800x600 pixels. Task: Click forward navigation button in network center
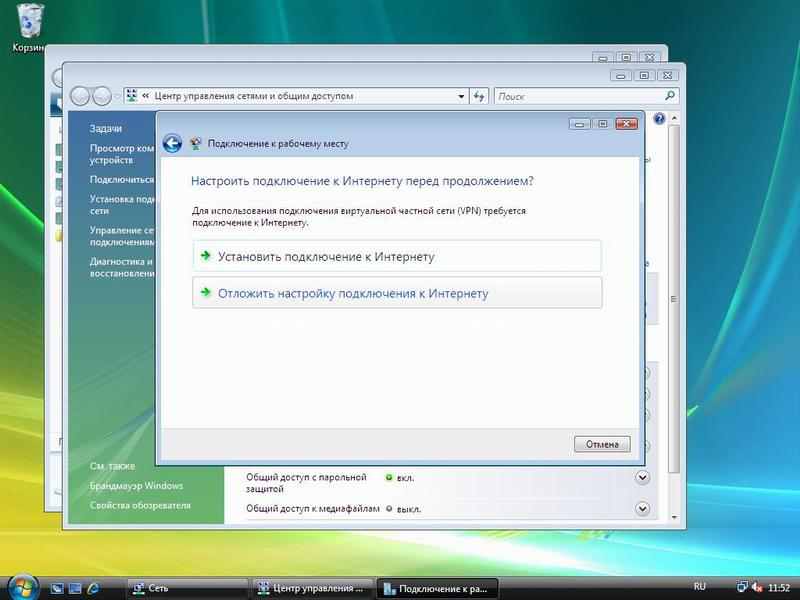click(x=102, y=96)
